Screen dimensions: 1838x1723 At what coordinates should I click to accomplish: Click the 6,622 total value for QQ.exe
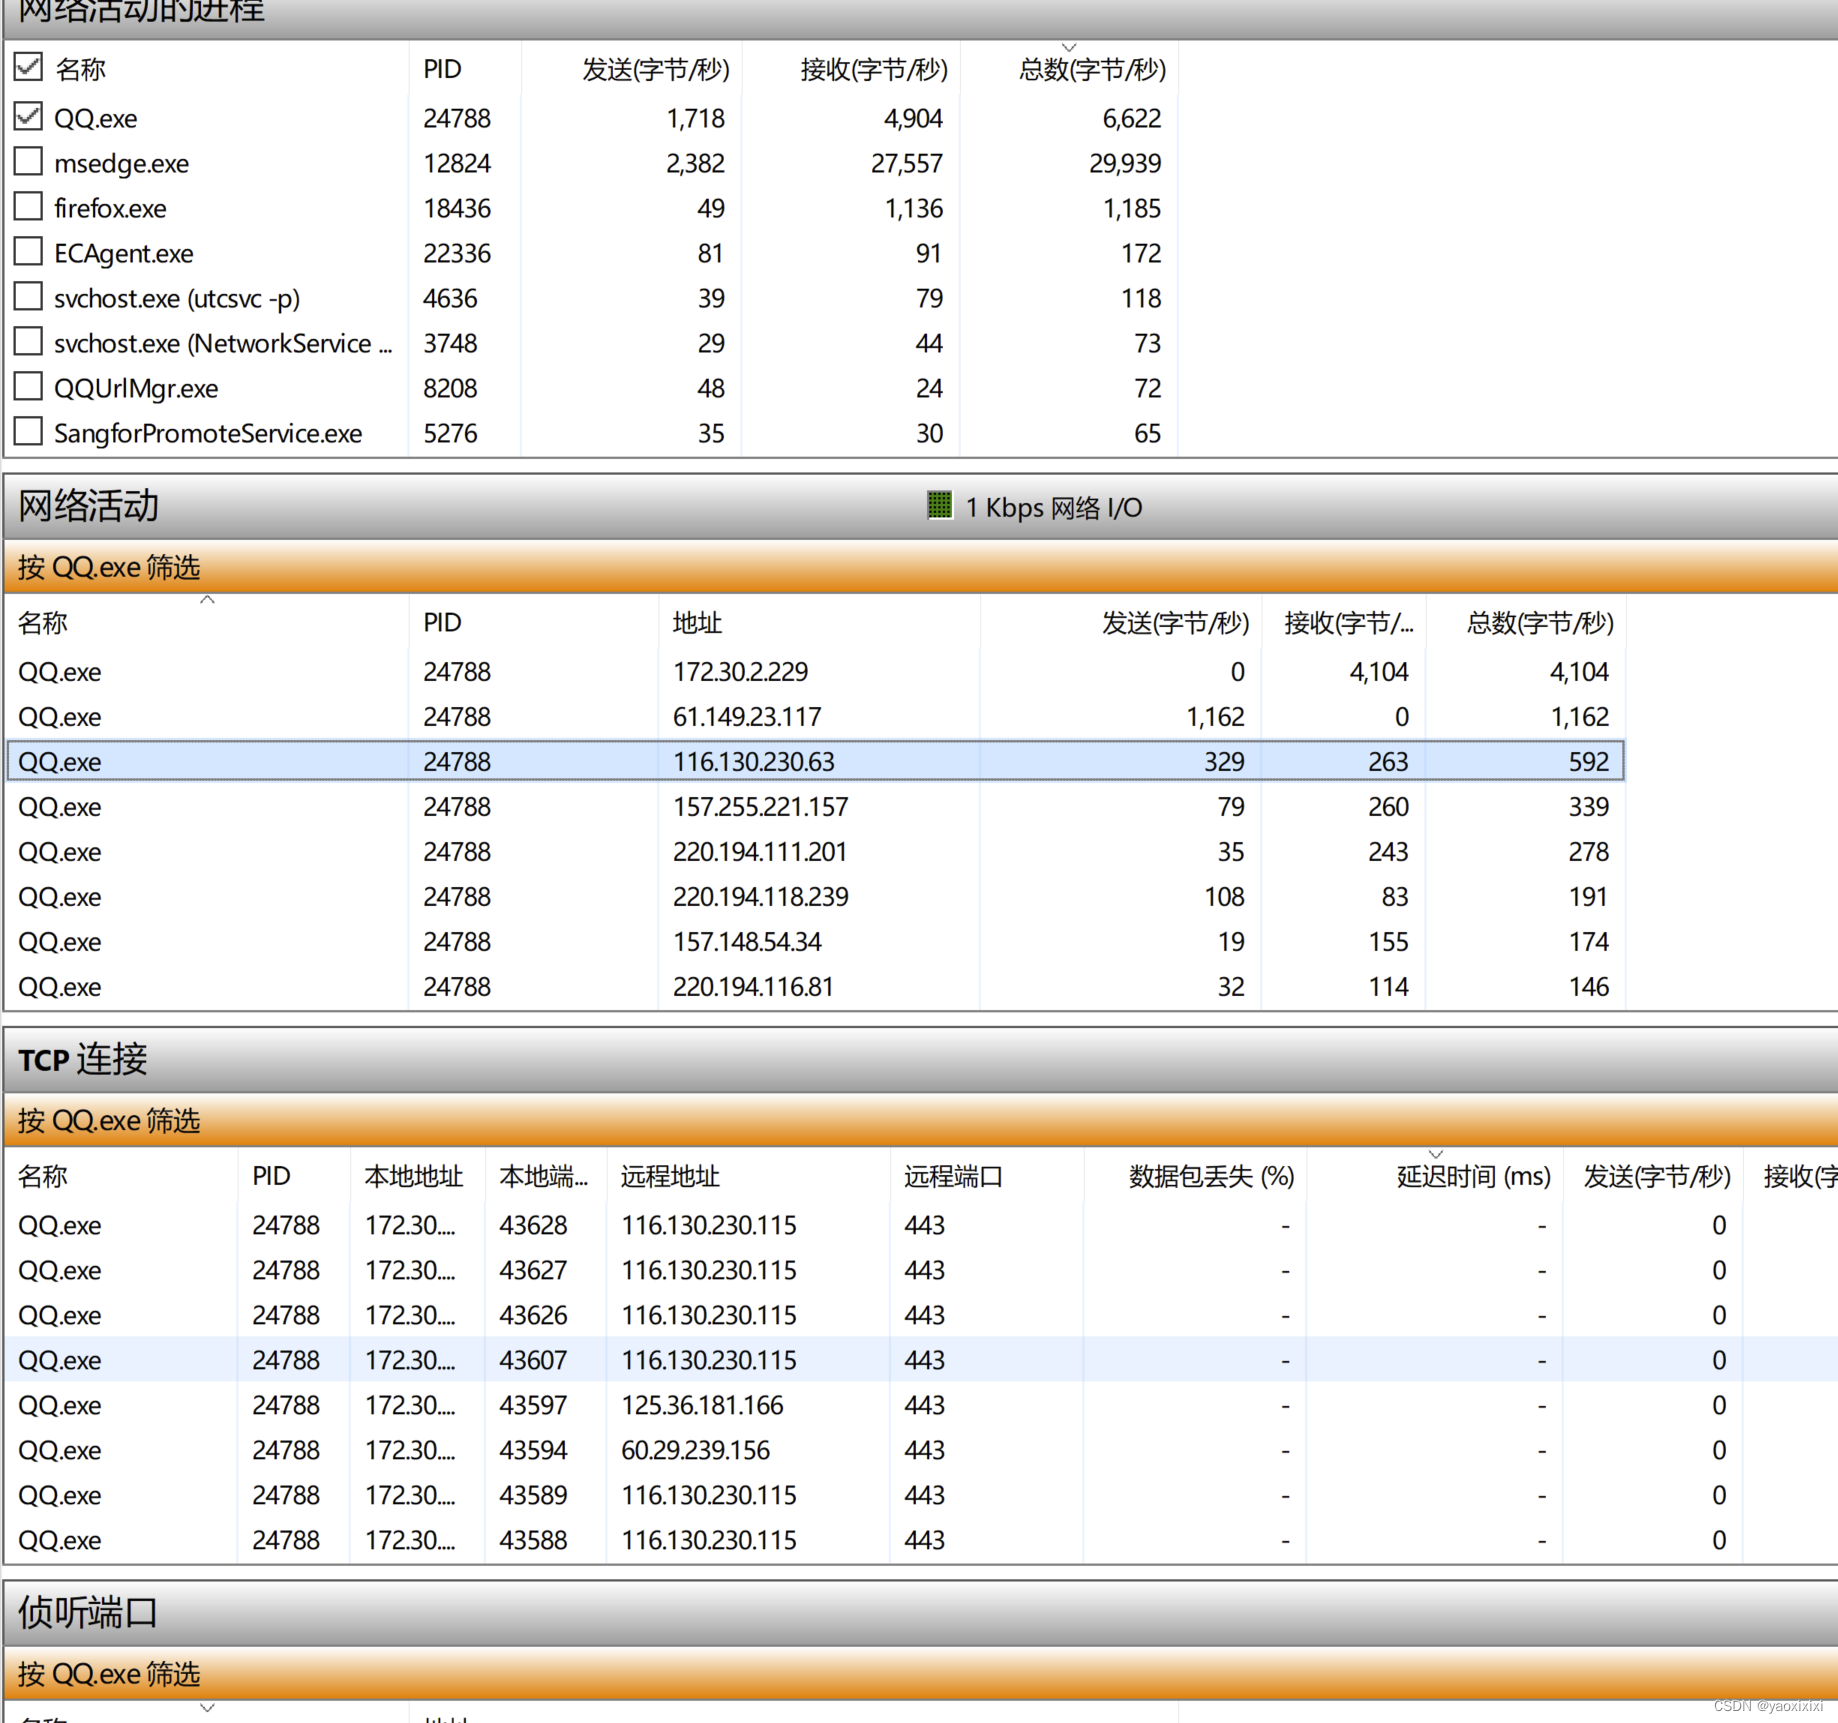point(1131,118)
